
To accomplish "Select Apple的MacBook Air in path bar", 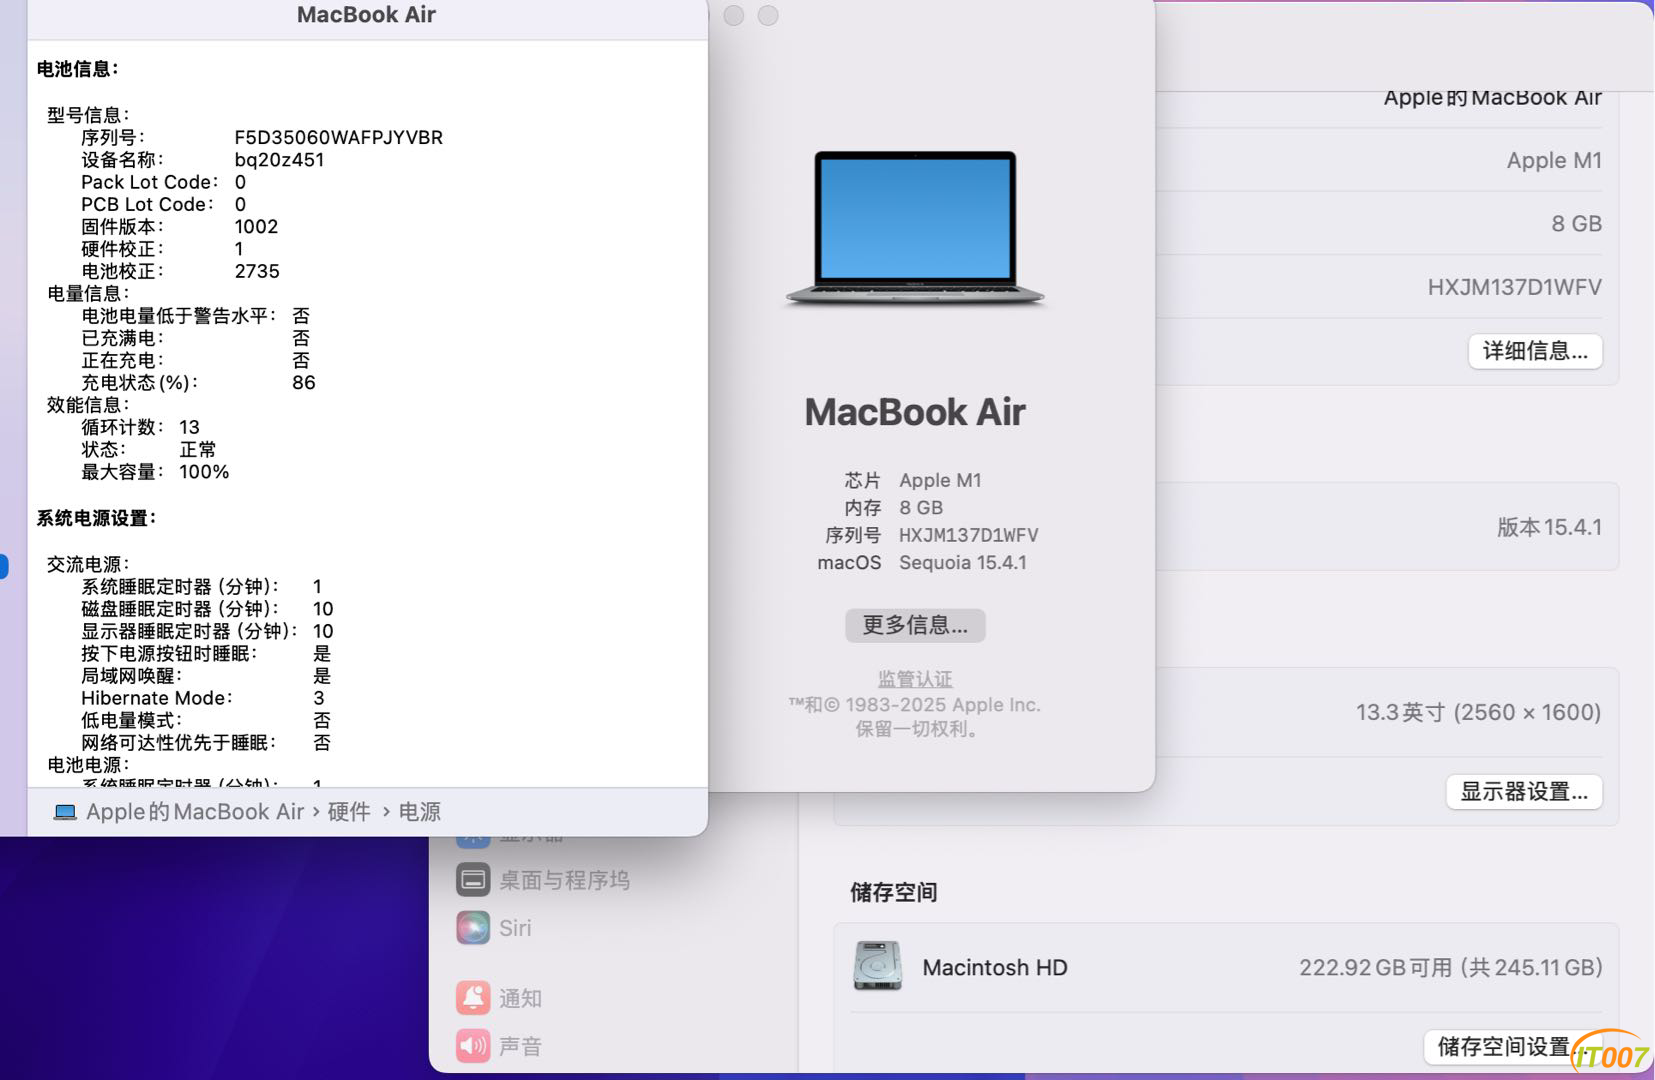I will click(x=195, y=812).
